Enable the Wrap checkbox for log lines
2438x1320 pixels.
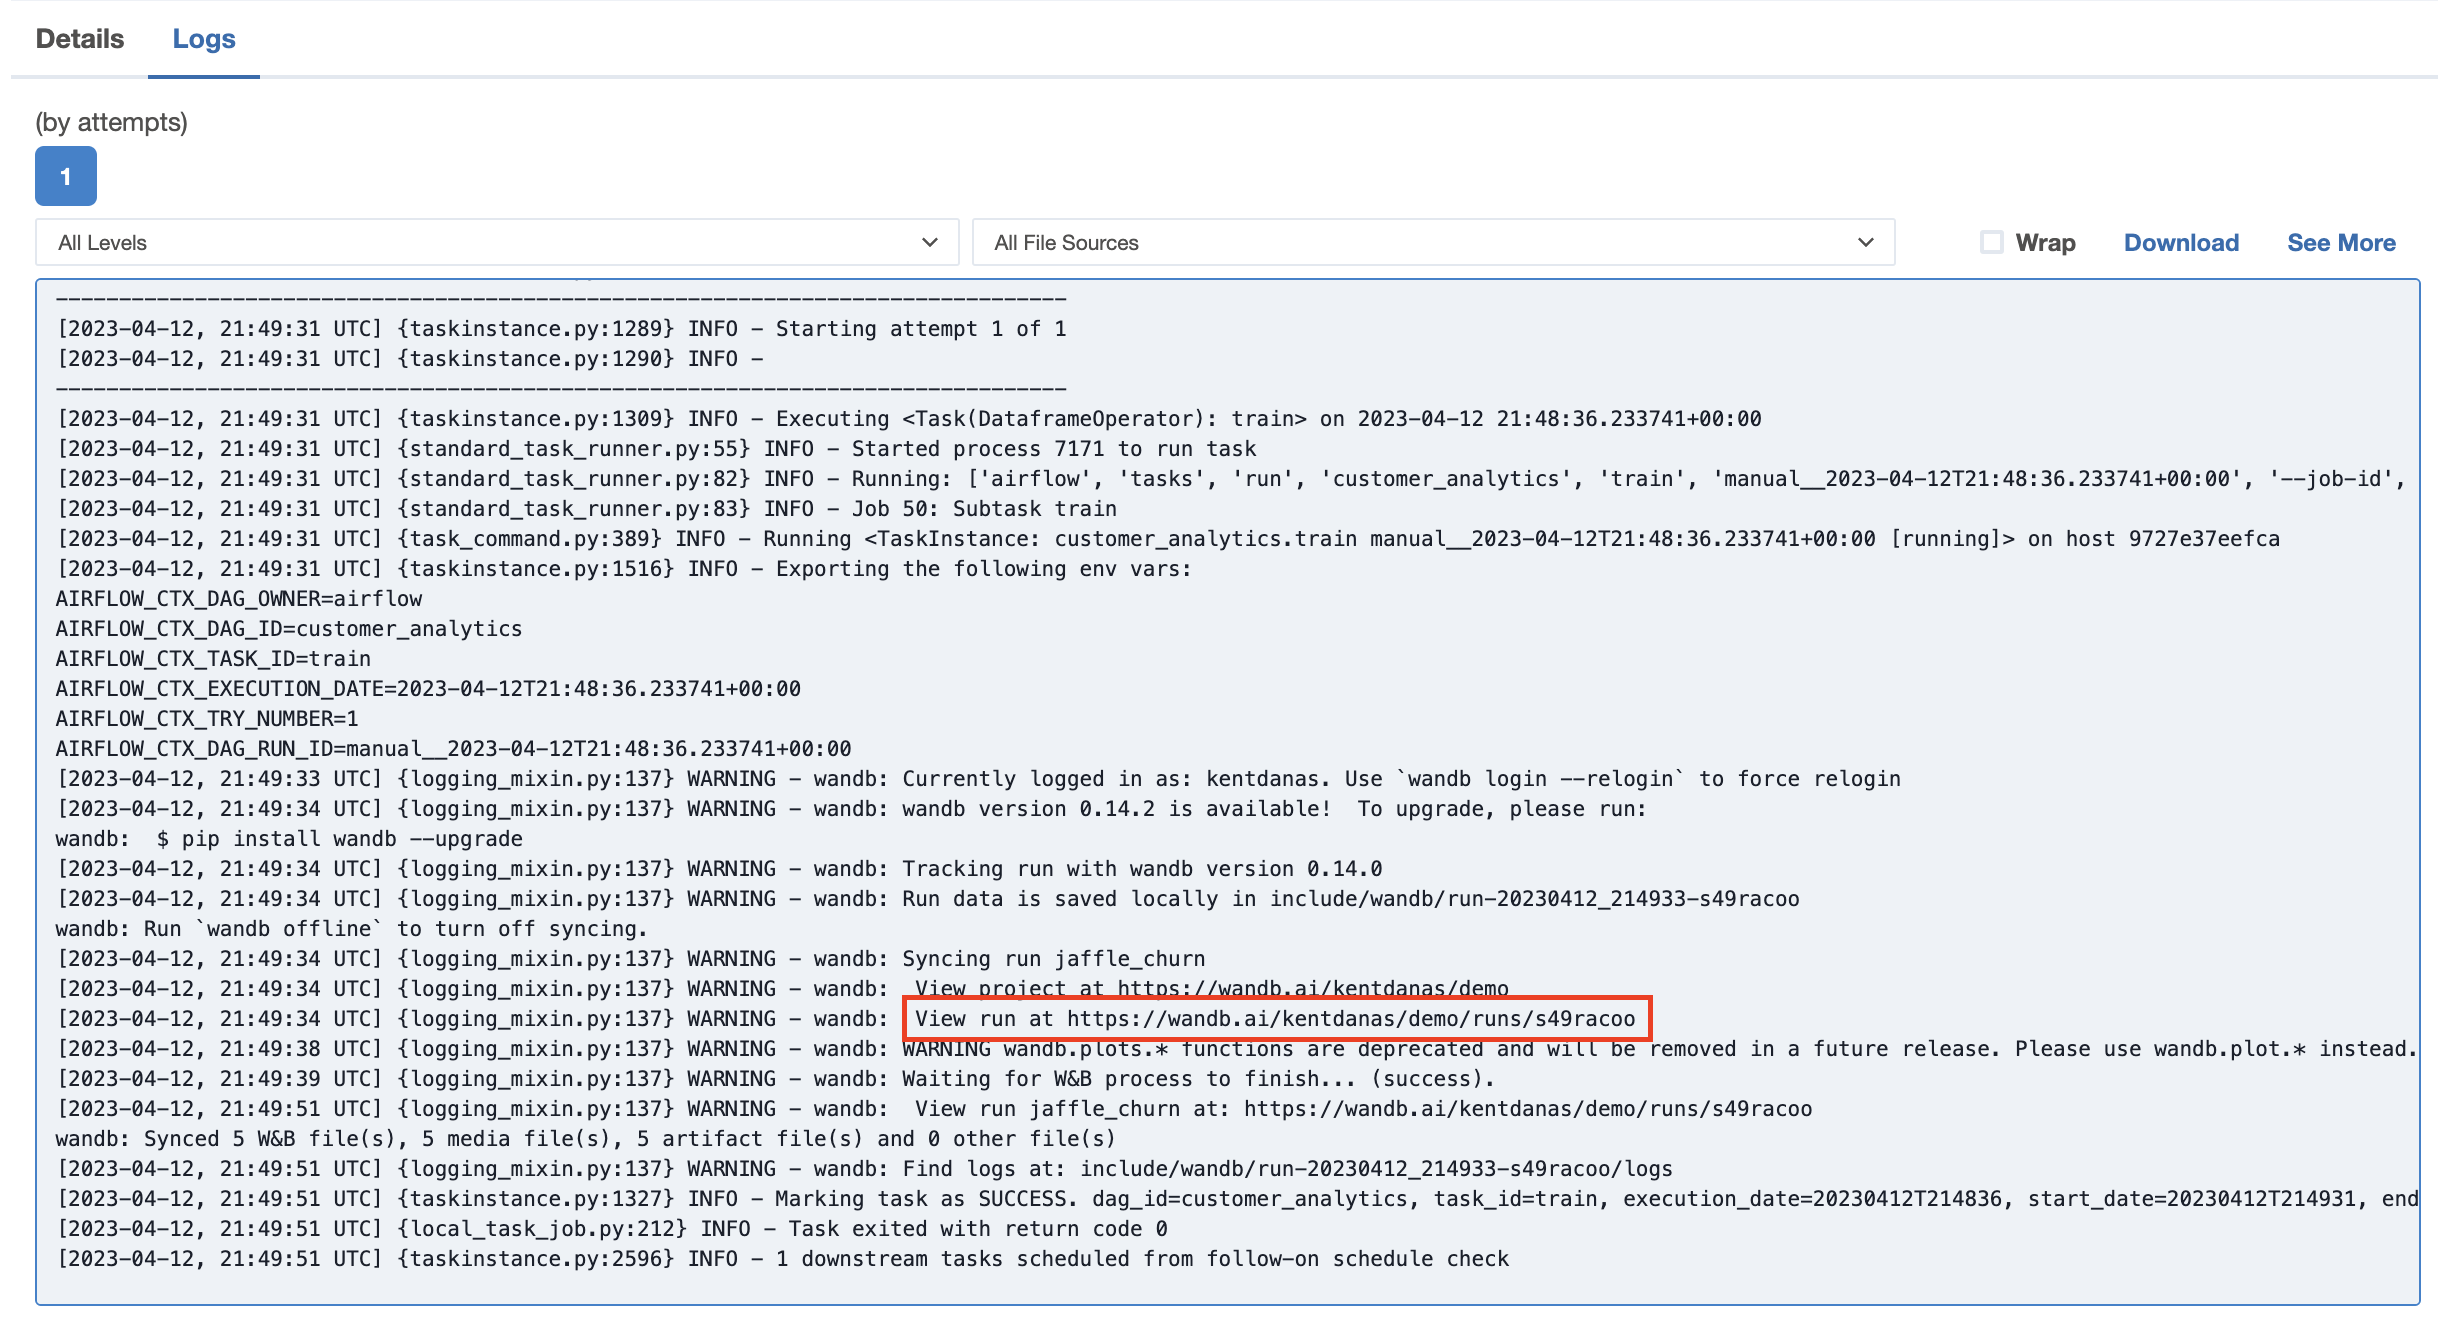click(x=1991, y=241)
